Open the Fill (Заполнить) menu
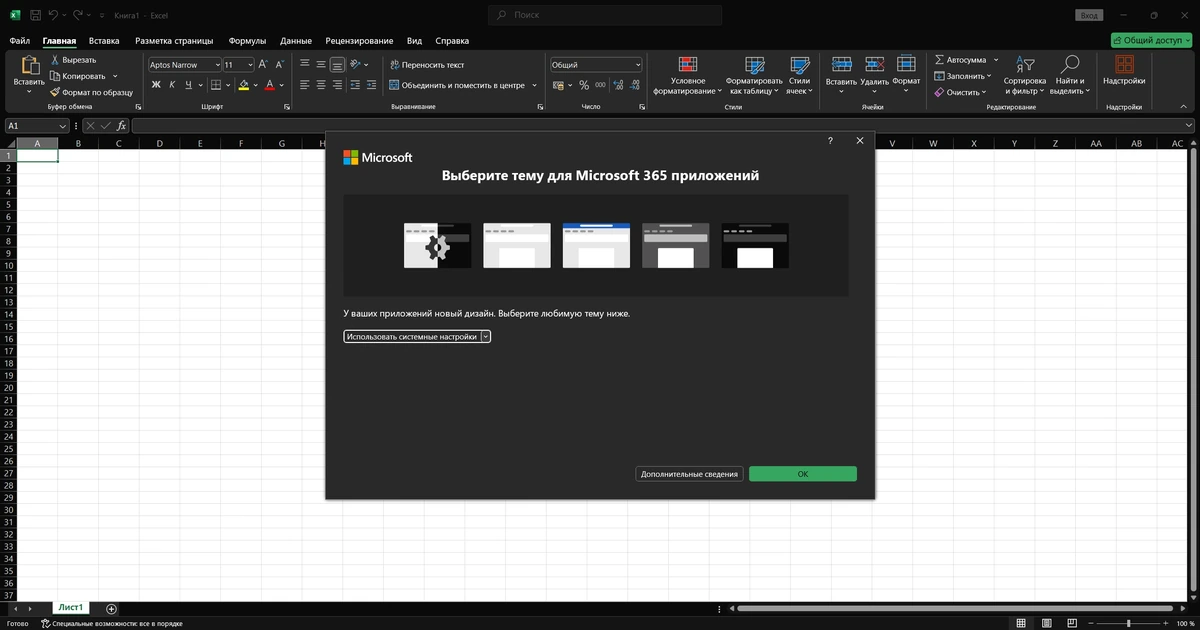Viewport: 1200px width, 630px height. coord(962,76)
